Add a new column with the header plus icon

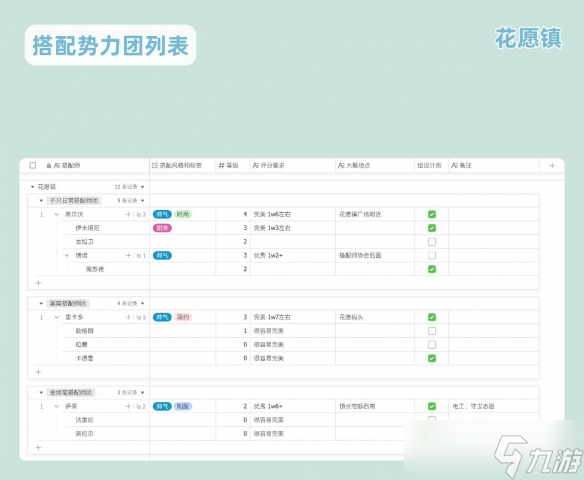(x=552, y=165)
